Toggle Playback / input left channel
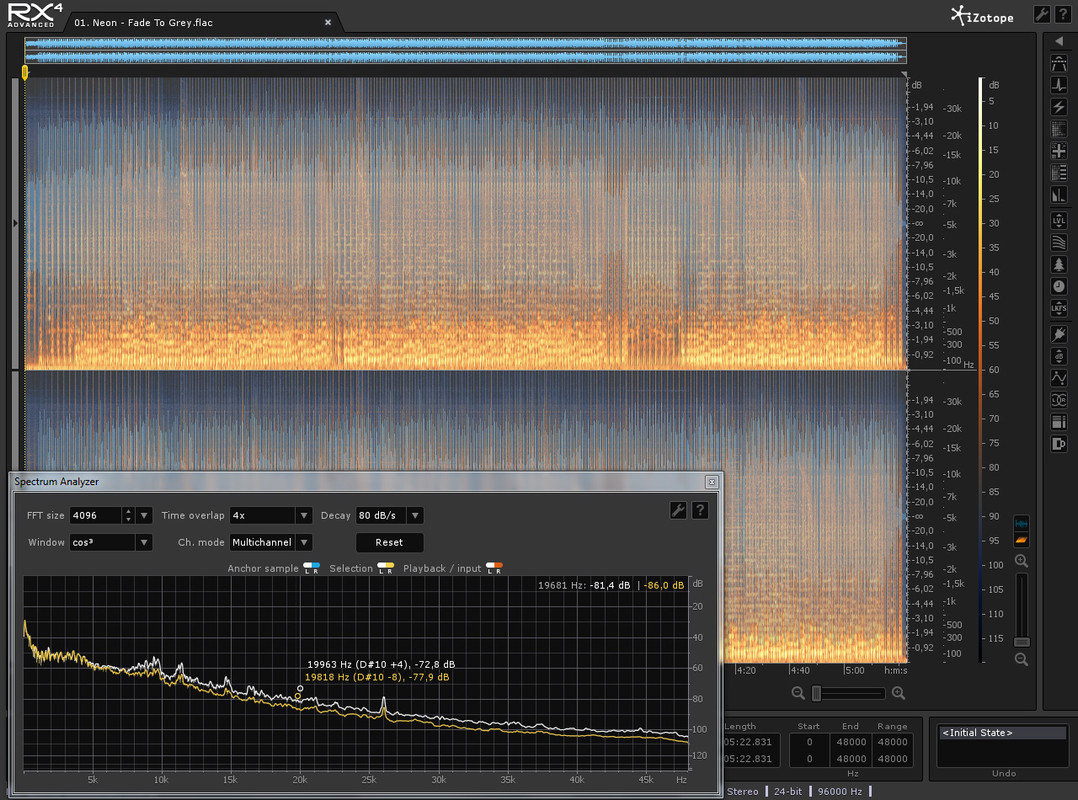 coord(490,568)
